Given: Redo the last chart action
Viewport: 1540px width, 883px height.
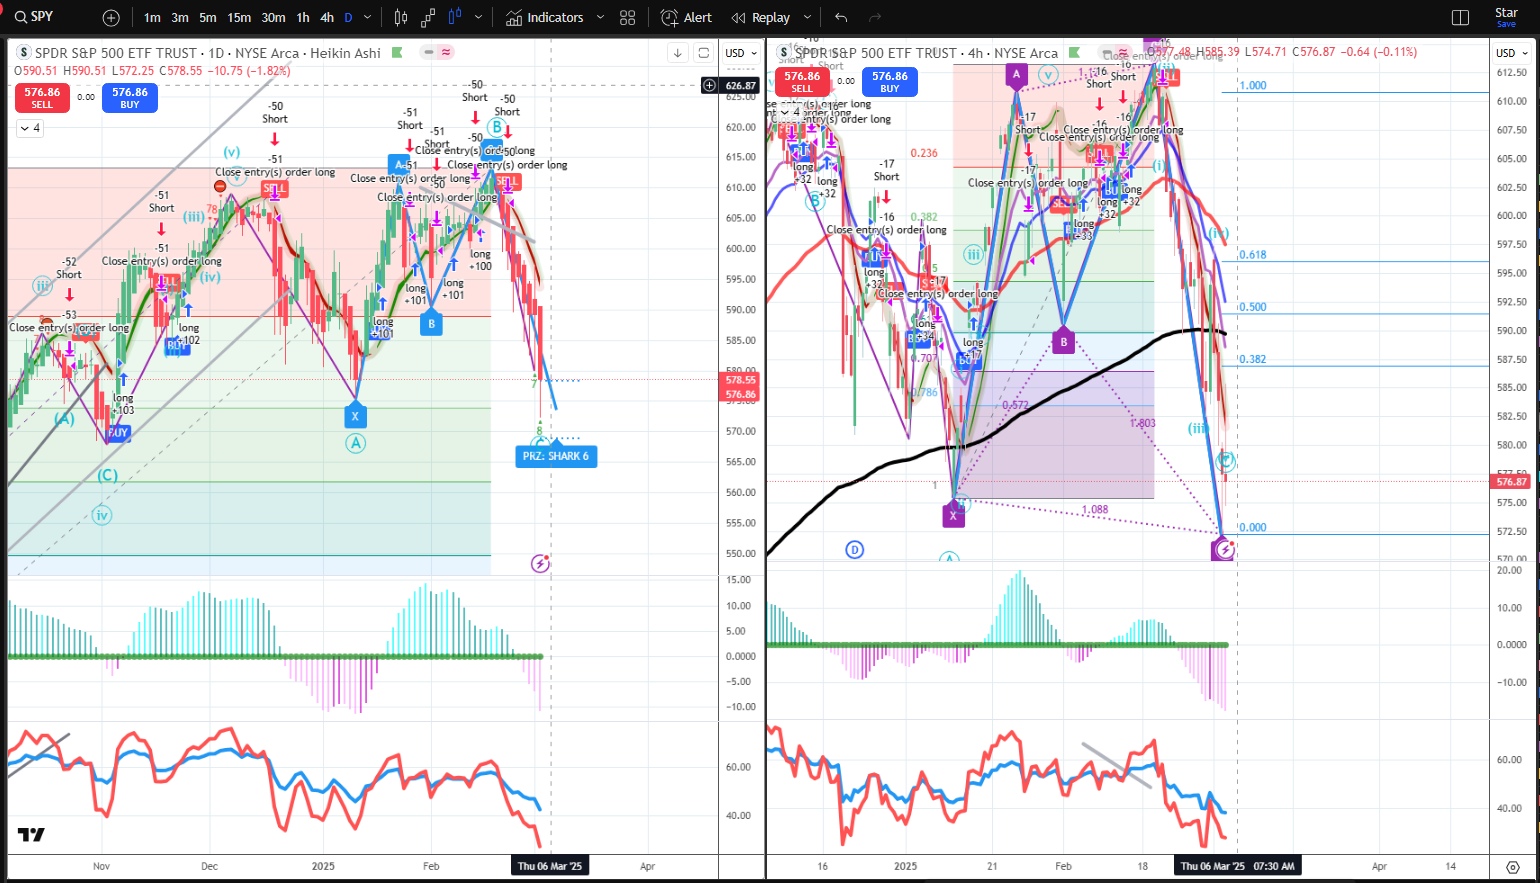Looking at the screenshot, I should click(875, 18).
